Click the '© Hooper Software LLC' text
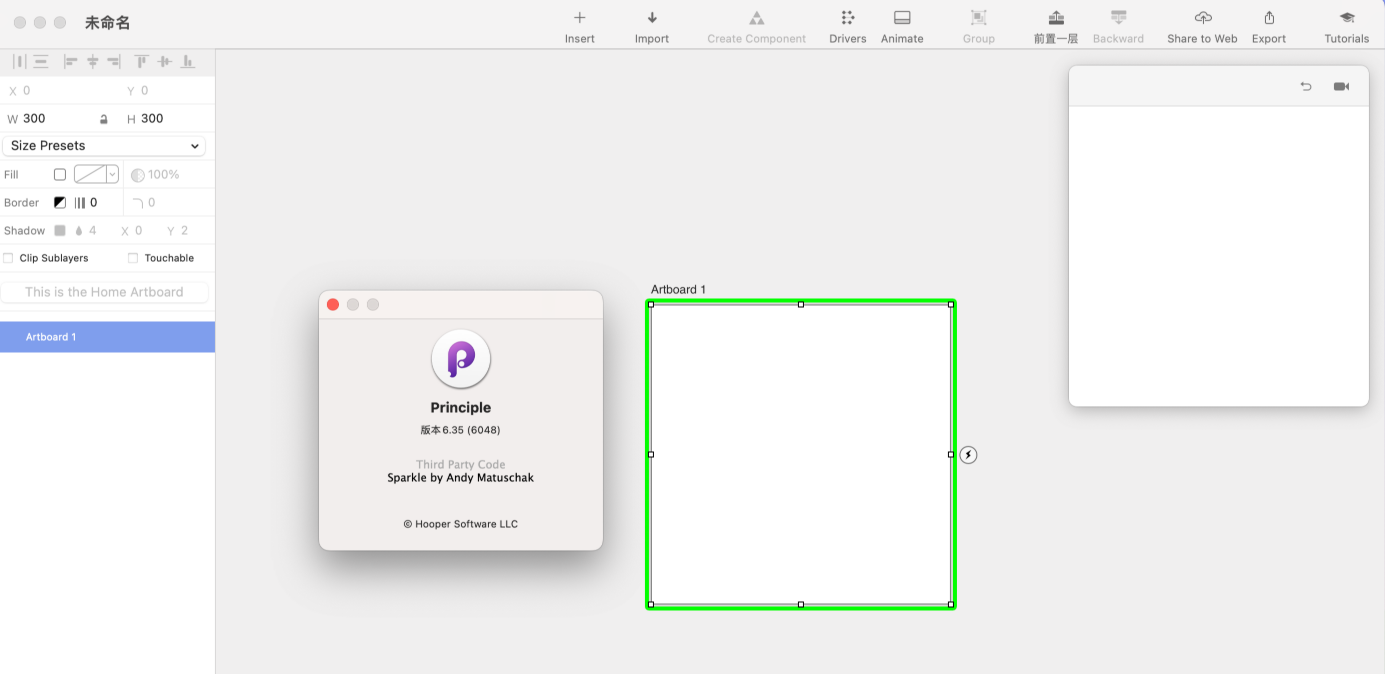 pos(461,524)
